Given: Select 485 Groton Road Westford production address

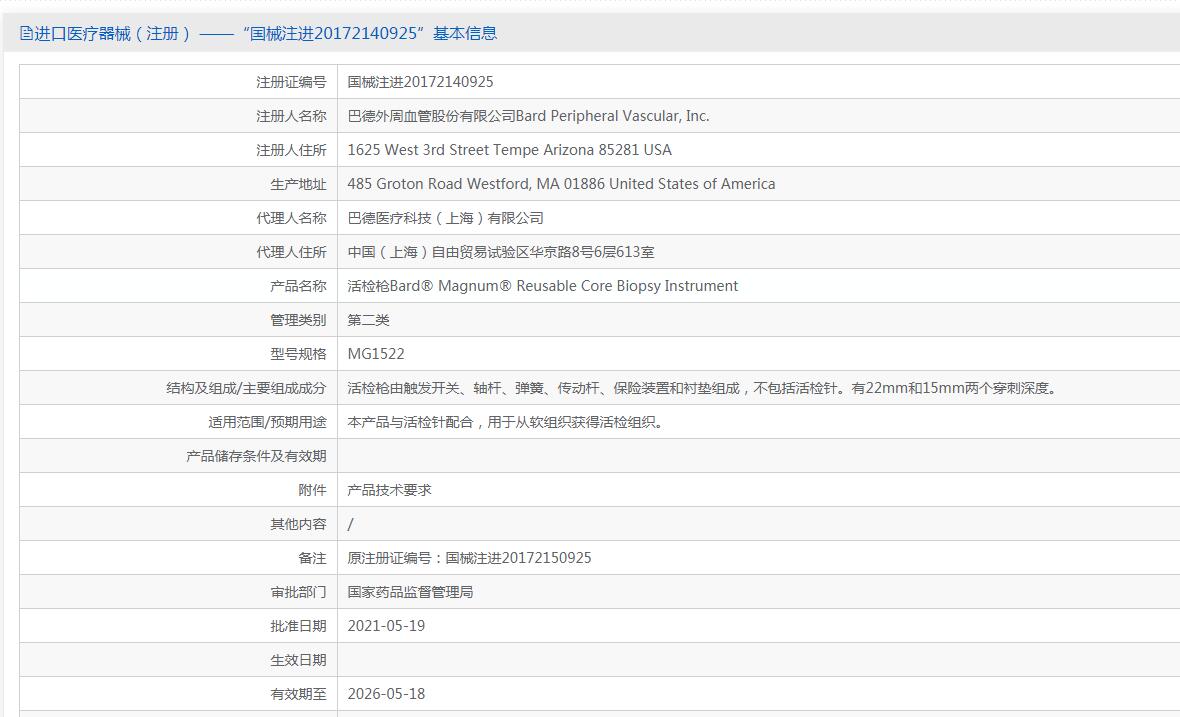Looking at the screenshot, I should point(561,184).
